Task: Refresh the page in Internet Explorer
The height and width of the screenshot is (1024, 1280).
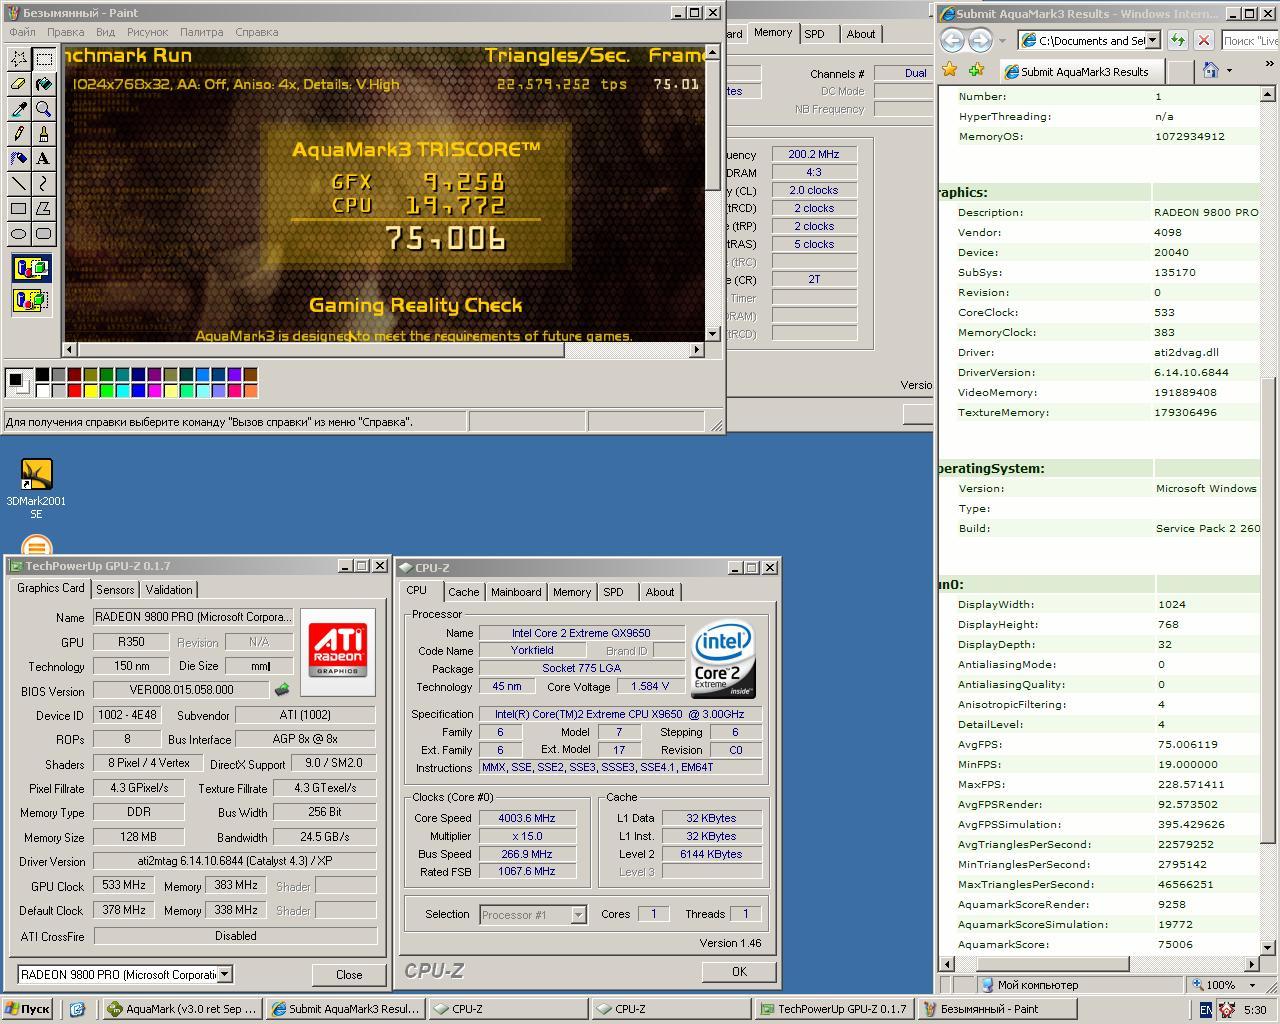Action: tap(1177, 40)
